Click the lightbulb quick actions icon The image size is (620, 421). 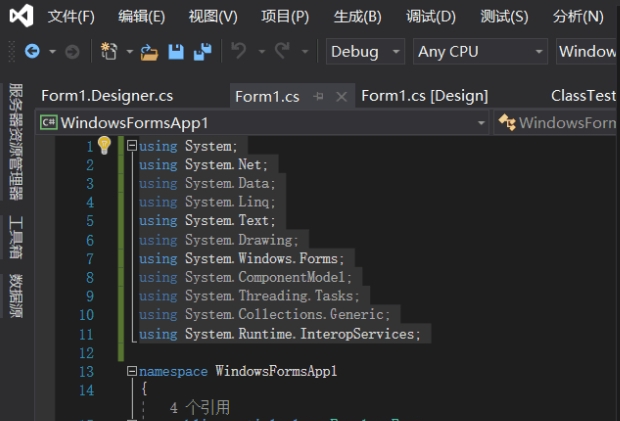[104, 145]
